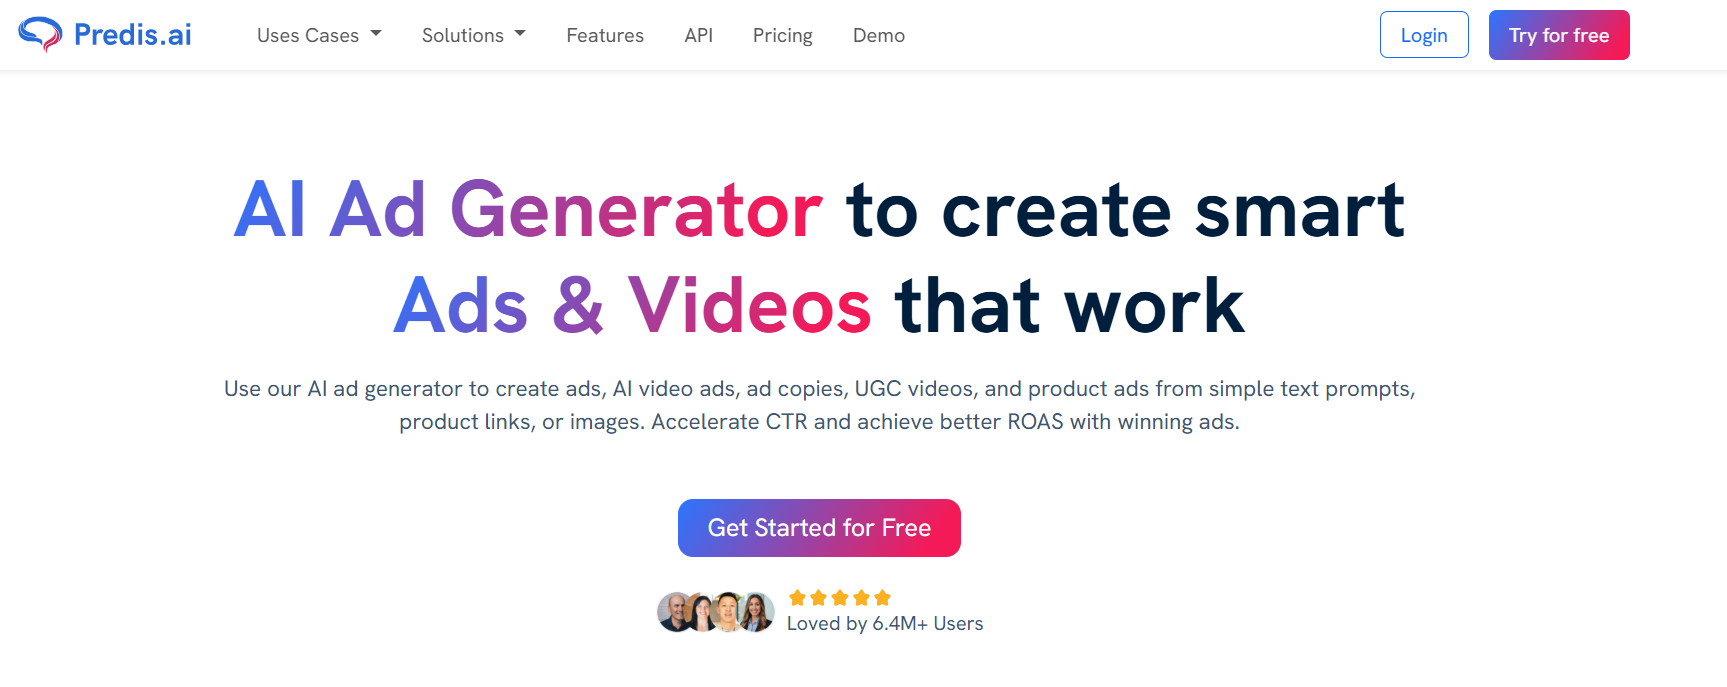Navigate to the Pricing page

(x=783, y=35)
